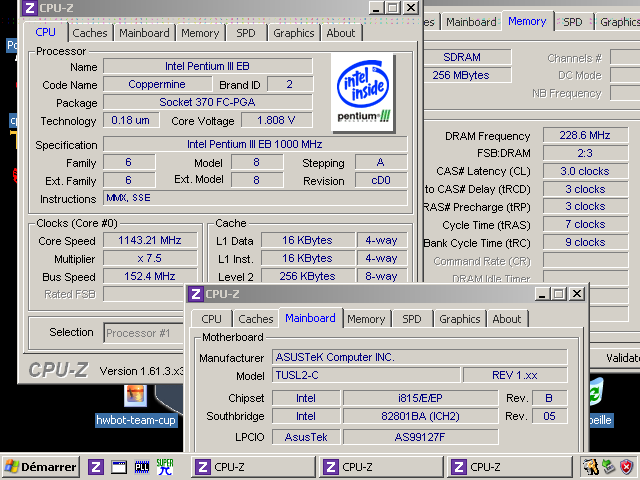Open the Démarrer start menu
Screen dimensions: 640x480
(41, 467)
